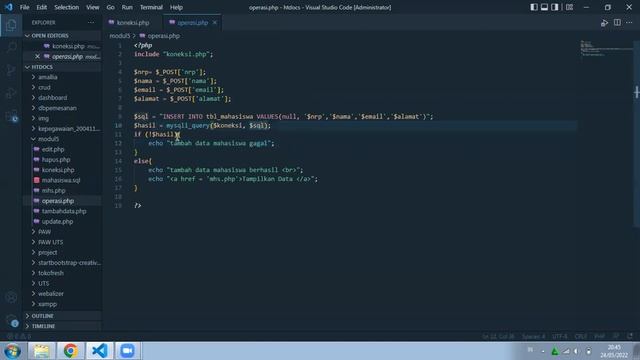Open the Explorer view in activity bar
The height and width of the screenshot is (360, 640).
[11, 25]
